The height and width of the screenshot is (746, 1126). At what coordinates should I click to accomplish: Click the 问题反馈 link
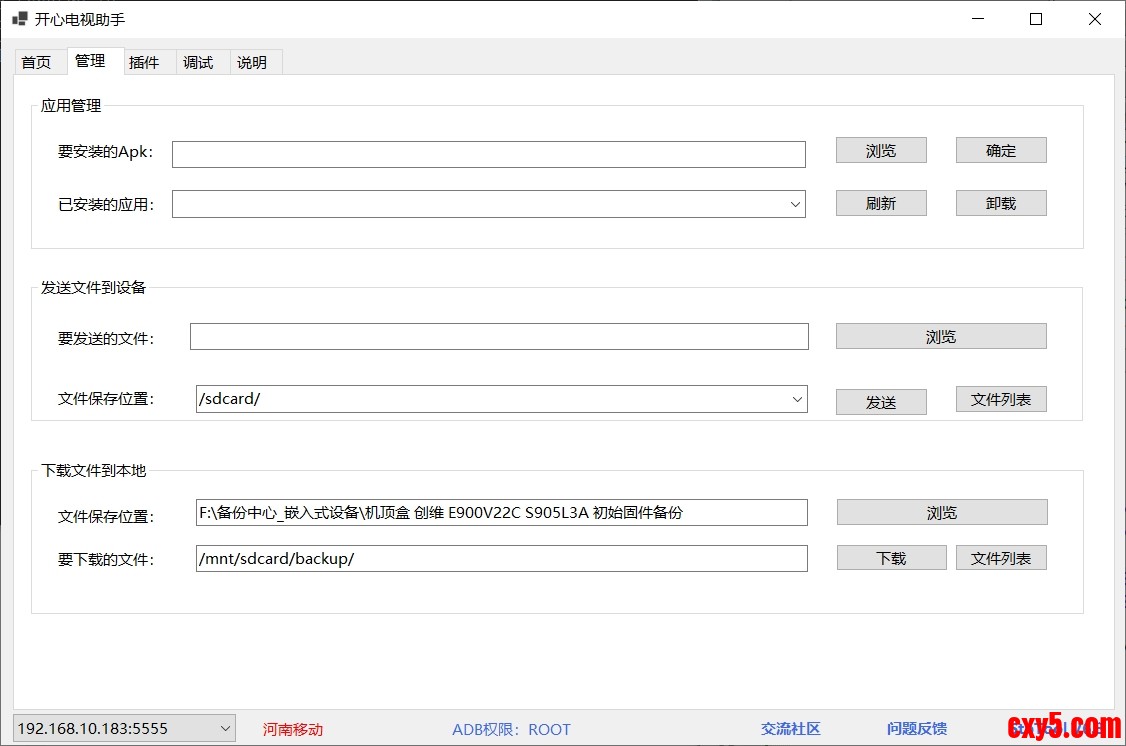(916, 729)
